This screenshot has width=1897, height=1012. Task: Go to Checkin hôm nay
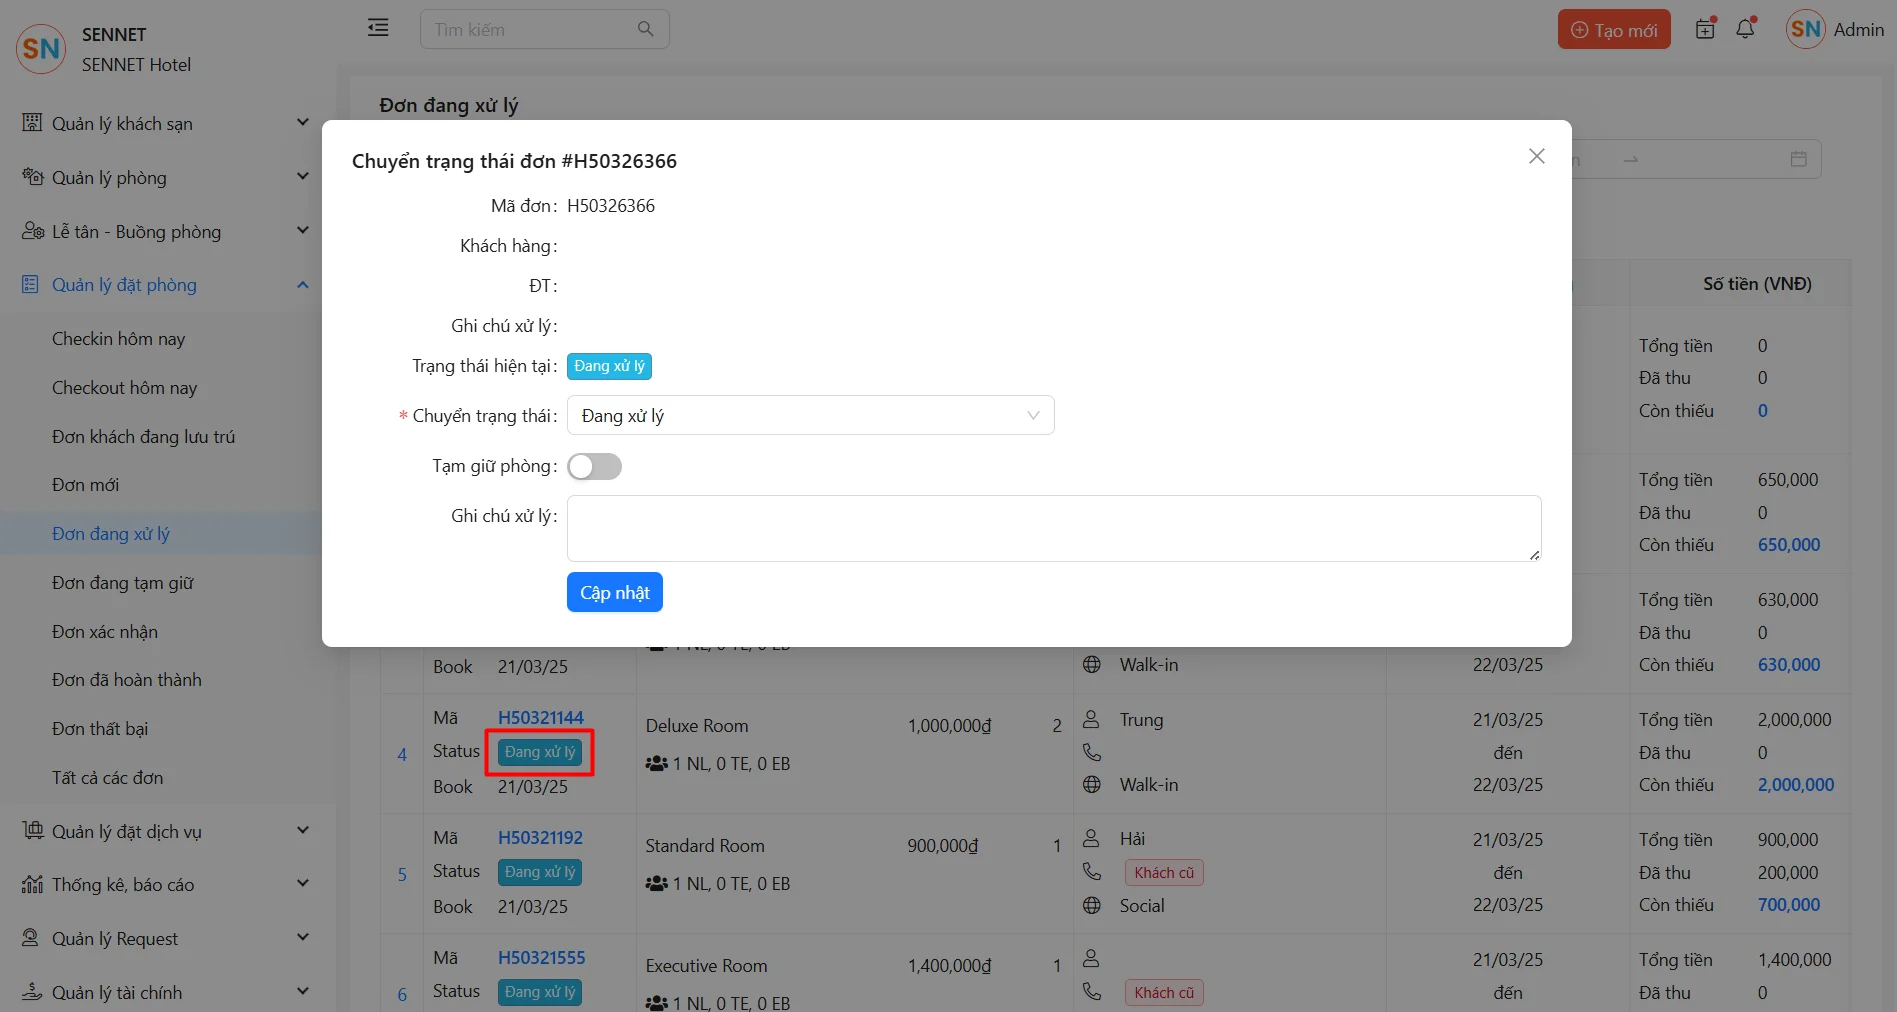tap(118, 339)
